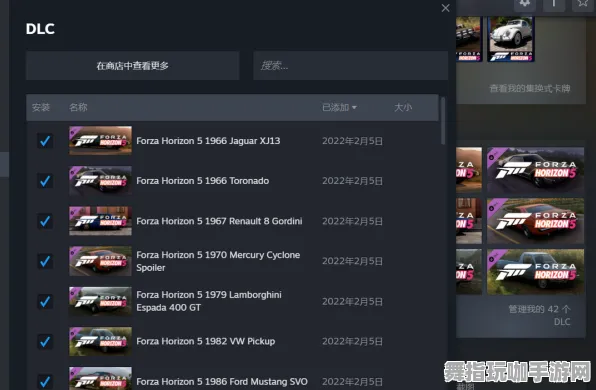Select Forza Horizon 5 1966 Toronado text
596x390 pixels.
tap(203, 181)
